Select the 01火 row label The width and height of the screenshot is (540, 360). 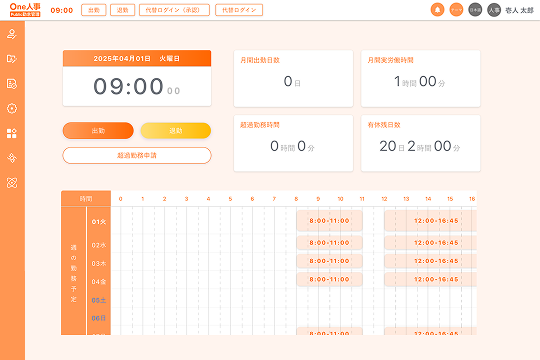tap(98, 222)
